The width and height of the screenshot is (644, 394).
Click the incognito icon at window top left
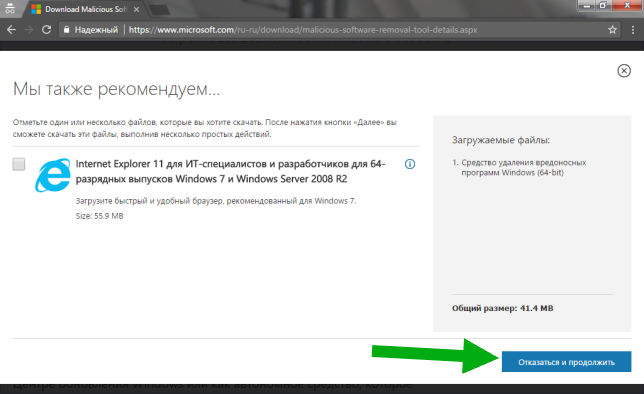10,8
